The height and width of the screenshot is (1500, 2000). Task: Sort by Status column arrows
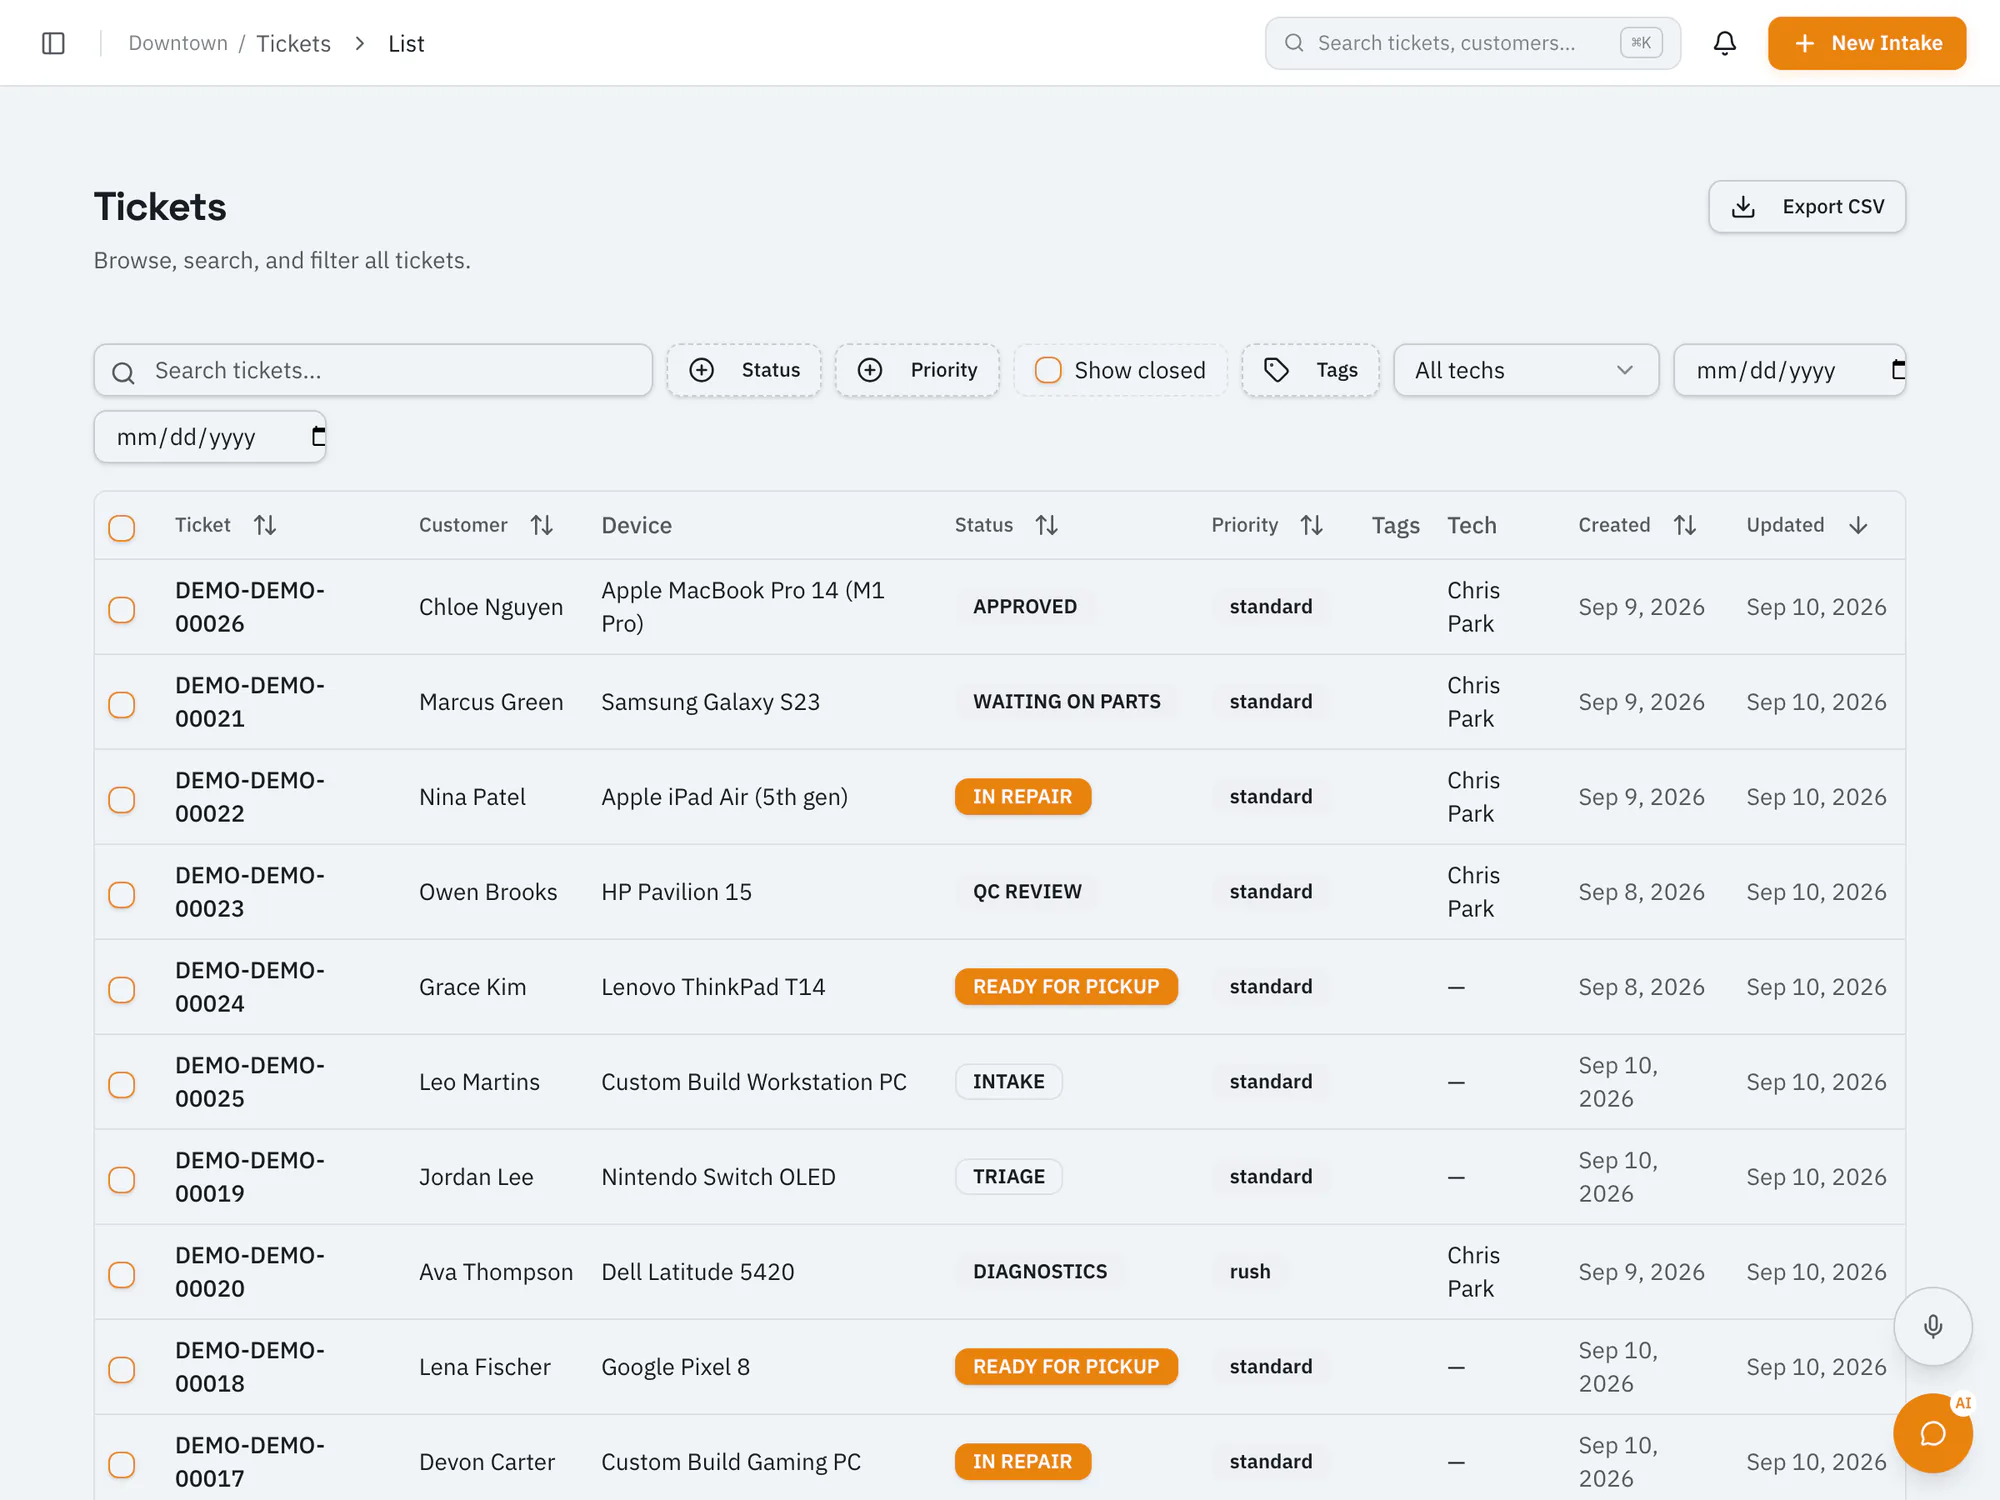1047,525
